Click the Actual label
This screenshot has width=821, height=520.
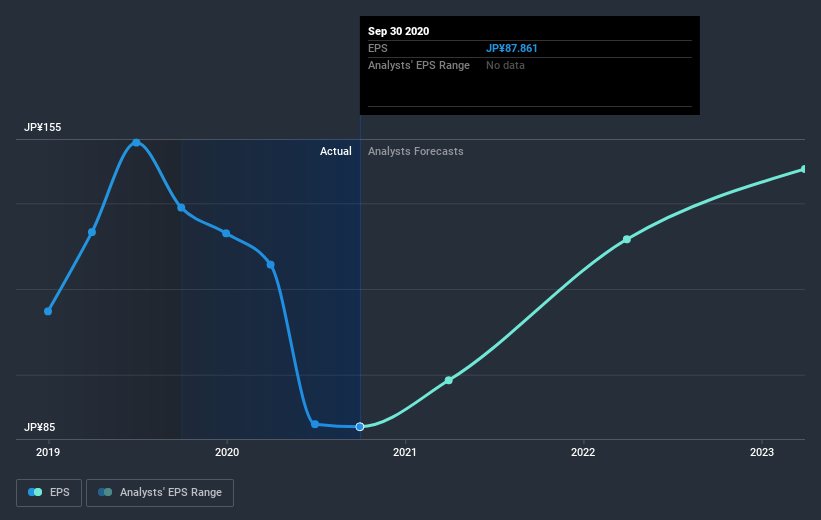336,151
